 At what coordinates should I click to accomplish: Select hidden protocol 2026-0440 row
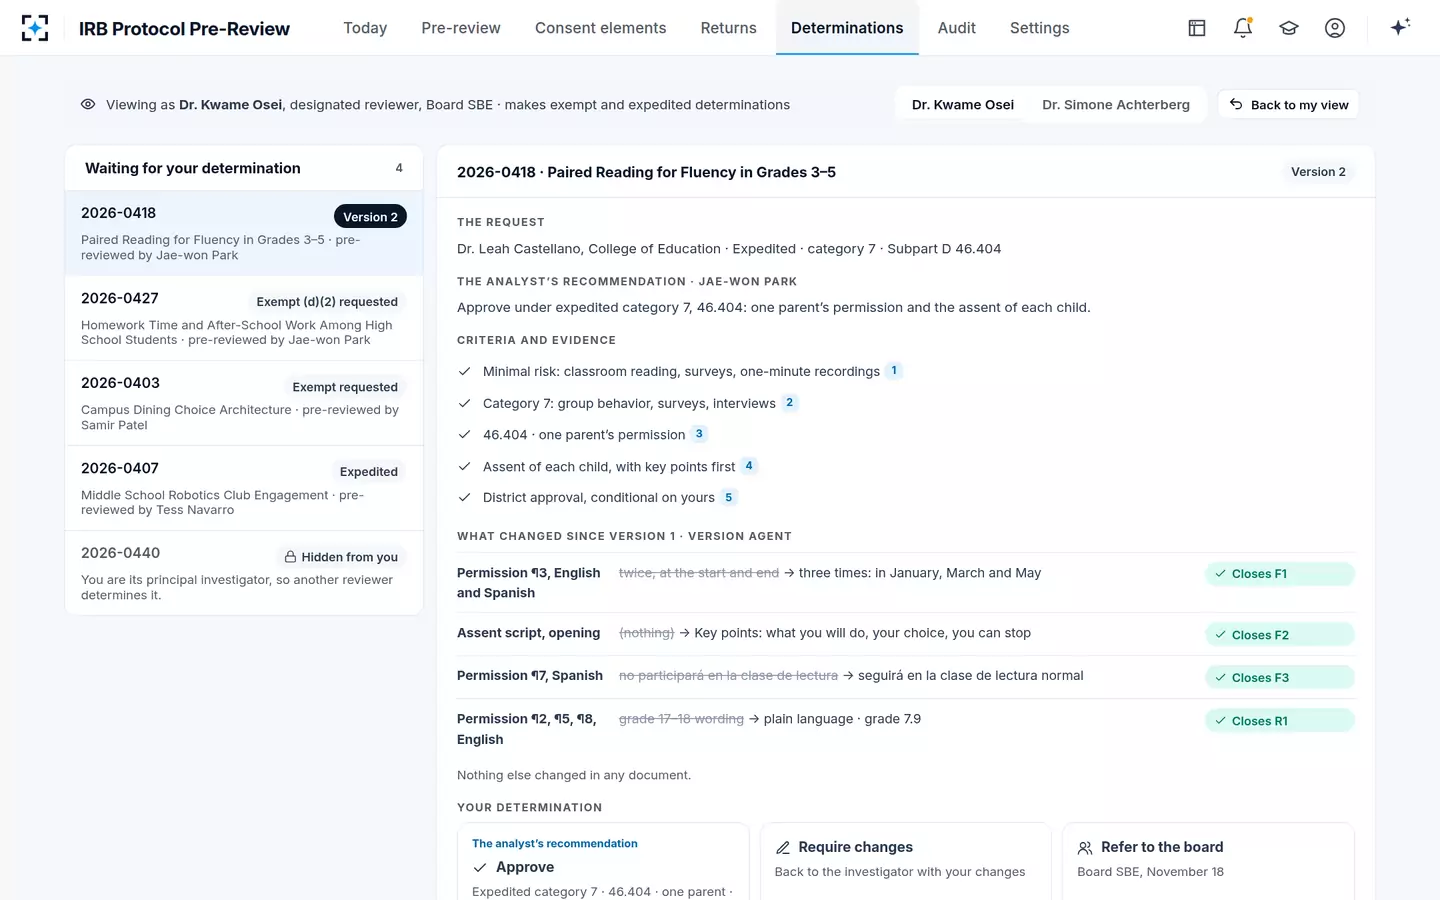[244, 573]
